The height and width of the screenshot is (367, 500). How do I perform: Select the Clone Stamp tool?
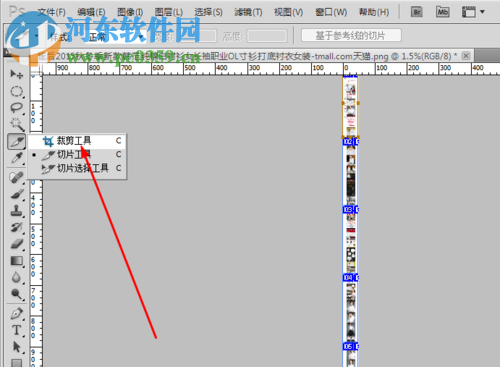coord(16,211)
